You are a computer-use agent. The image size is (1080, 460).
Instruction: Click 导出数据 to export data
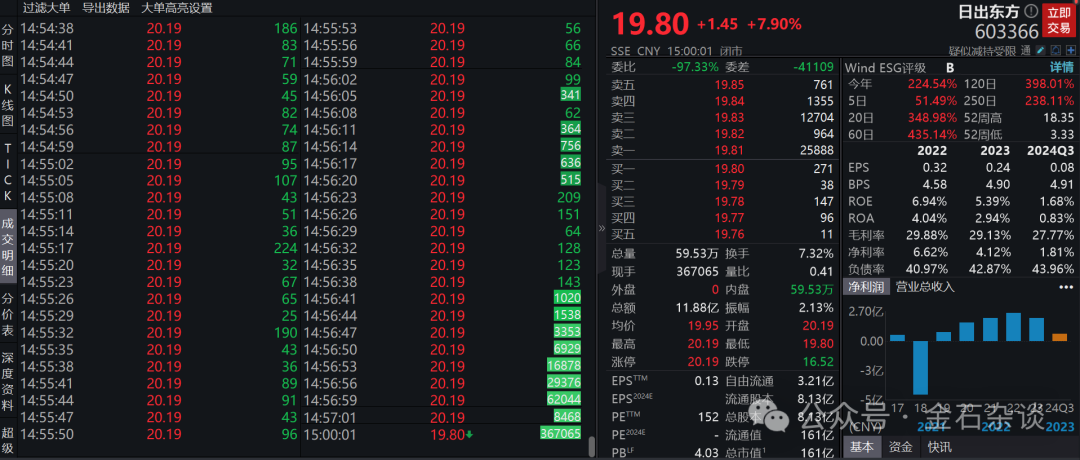coord(105,8)
